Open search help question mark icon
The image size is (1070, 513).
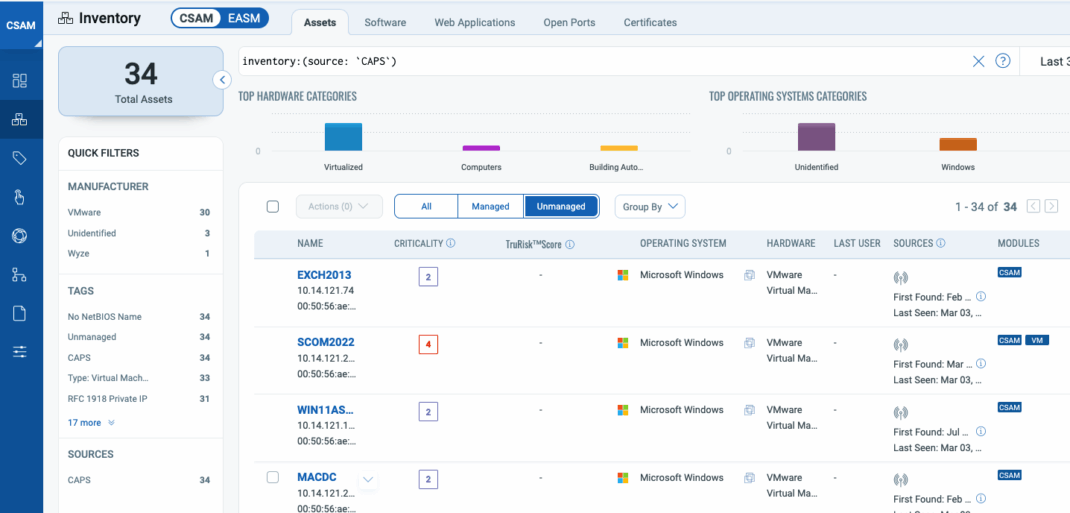[x=1002, y=61]
